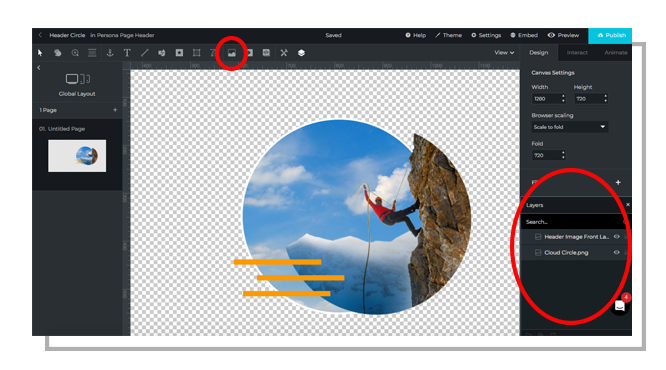Open the Help menu
The width and height of the screenshot is (666, 370).
point(415,35)
